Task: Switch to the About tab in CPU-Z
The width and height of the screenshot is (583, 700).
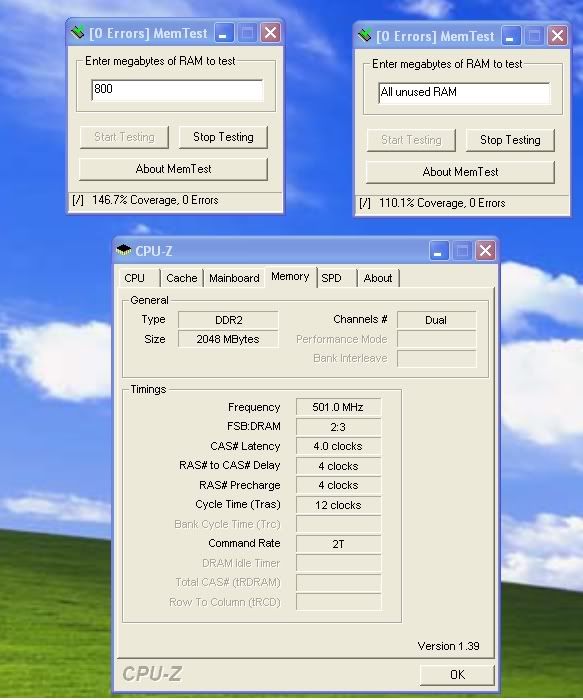Action: click(x=378, y=278)
